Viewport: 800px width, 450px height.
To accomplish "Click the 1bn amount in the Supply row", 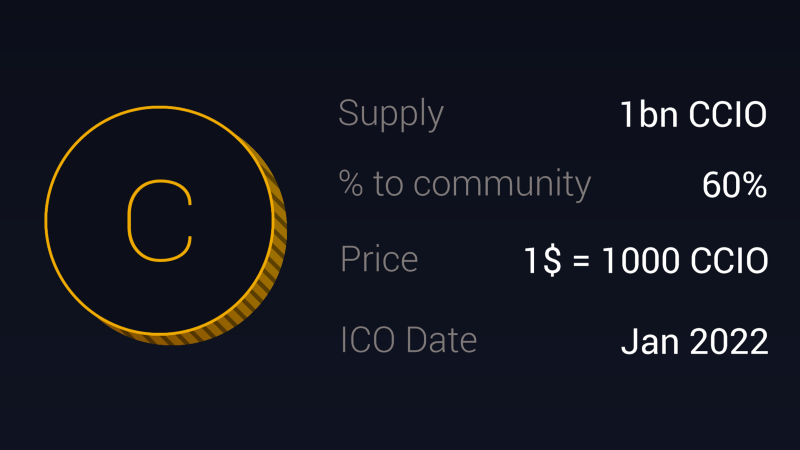I will pos(648,115).
